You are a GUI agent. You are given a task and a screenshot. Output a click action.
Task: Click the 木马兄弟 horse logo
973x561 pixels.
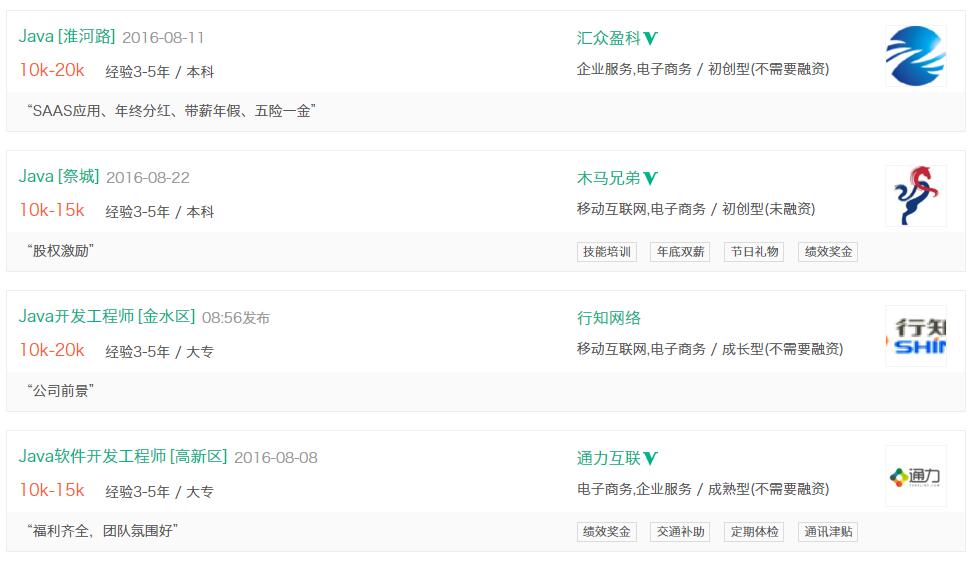coord(915,196)
